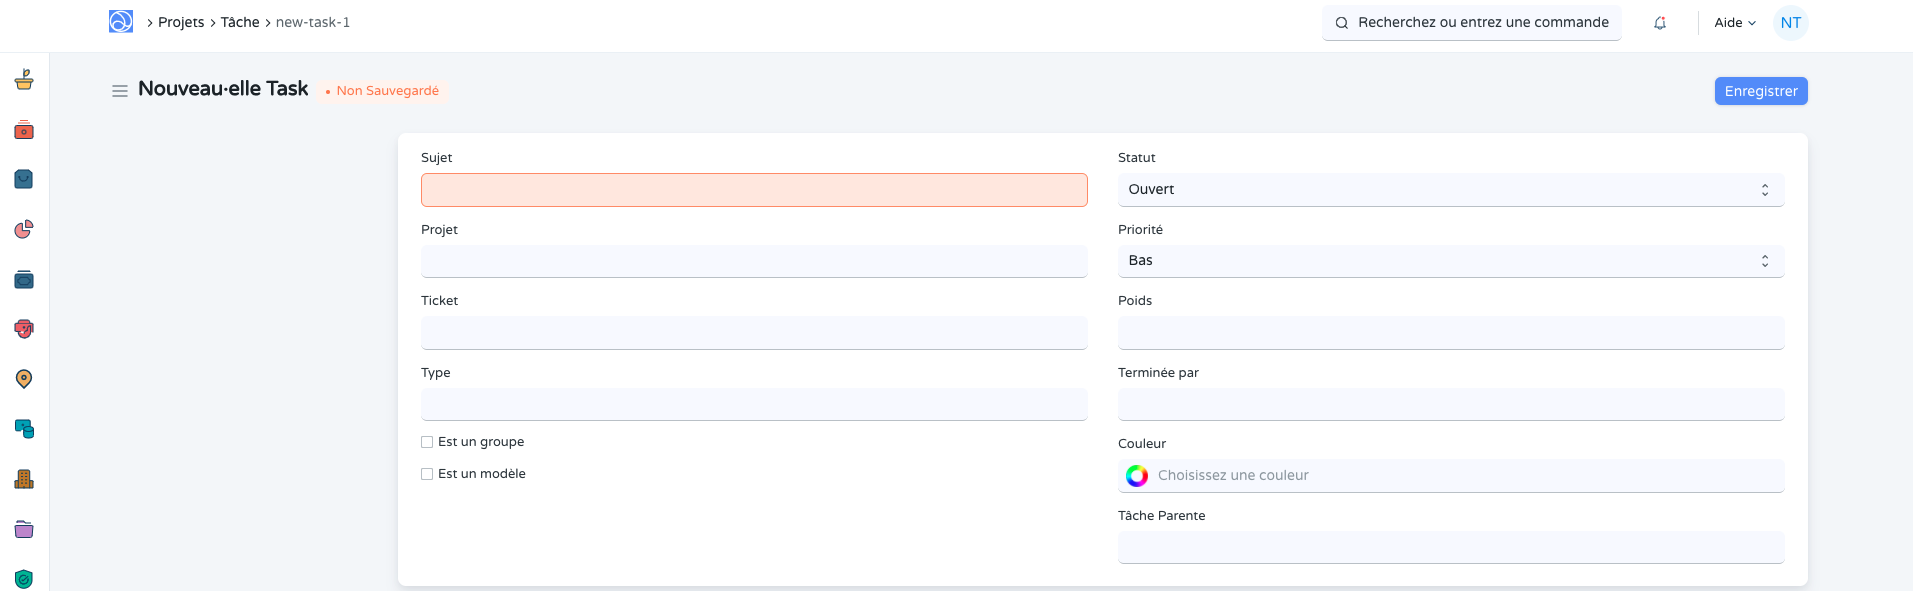Click the orange building sidebar icon
1913x591 pixels.
point(24,479)
